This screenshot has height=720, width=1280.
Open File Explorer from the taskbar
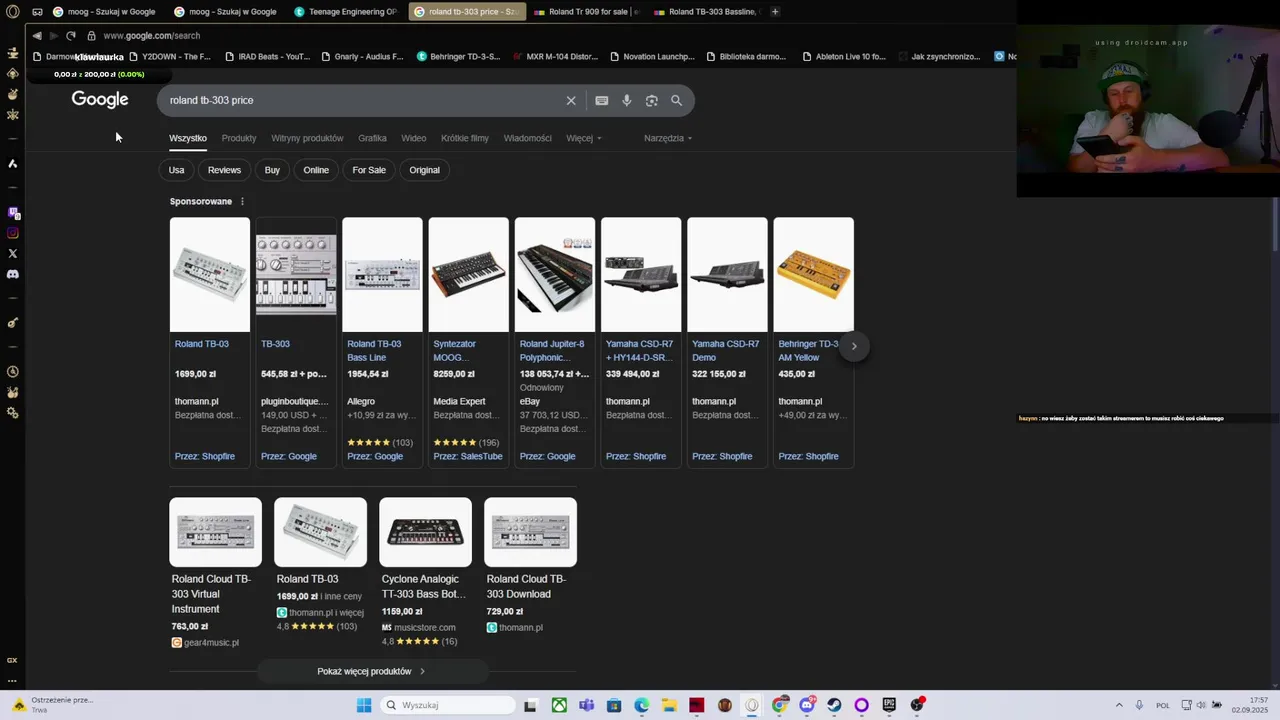669,705
